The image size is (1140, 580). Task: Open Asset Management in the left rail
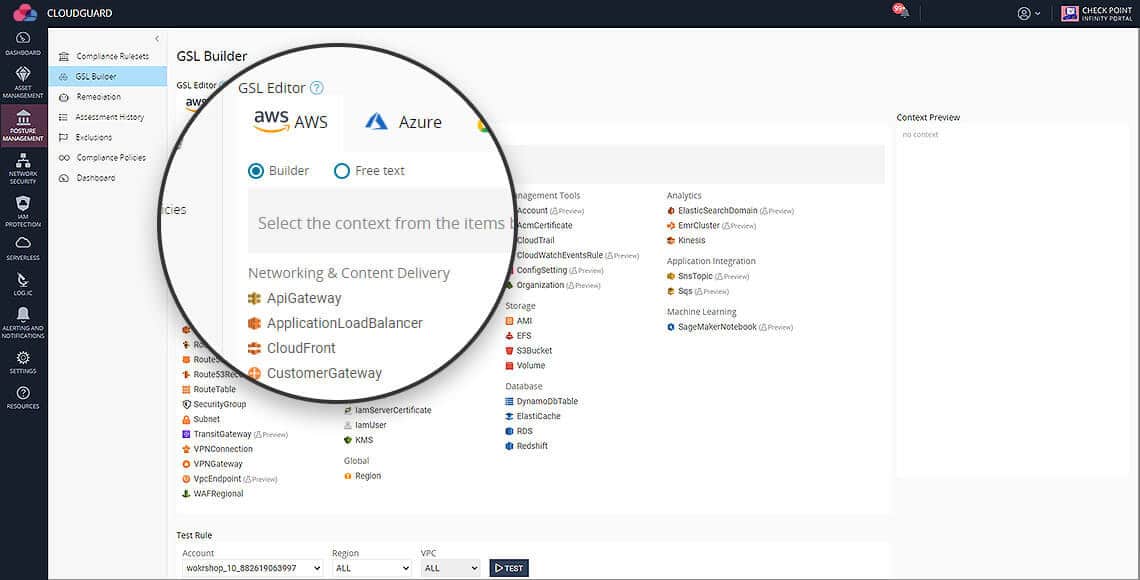click(x=23, y=82)
